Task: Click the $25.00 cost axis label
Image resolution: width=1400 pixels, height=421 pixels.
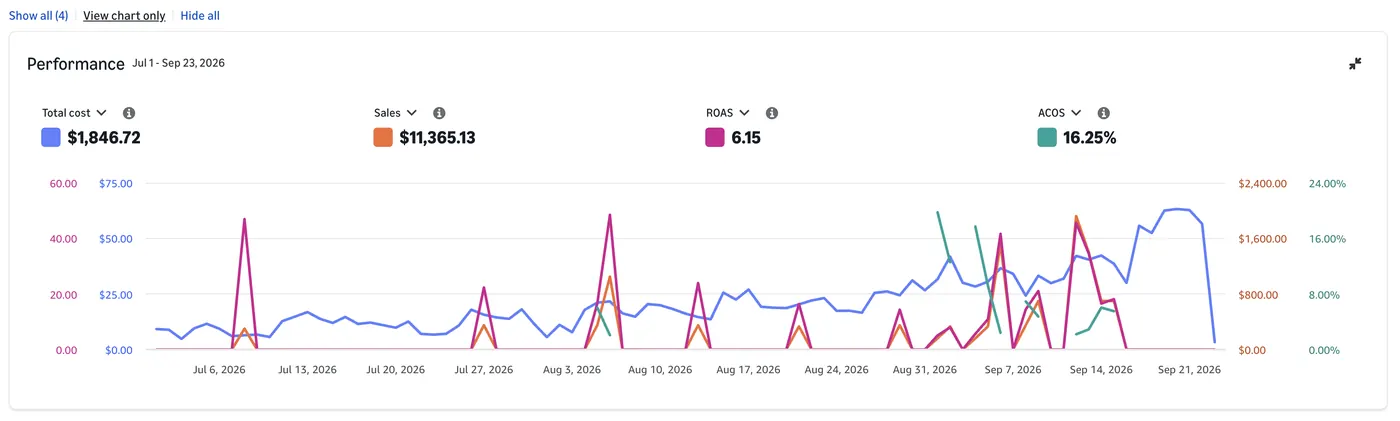Action: (x=116, y=295)
